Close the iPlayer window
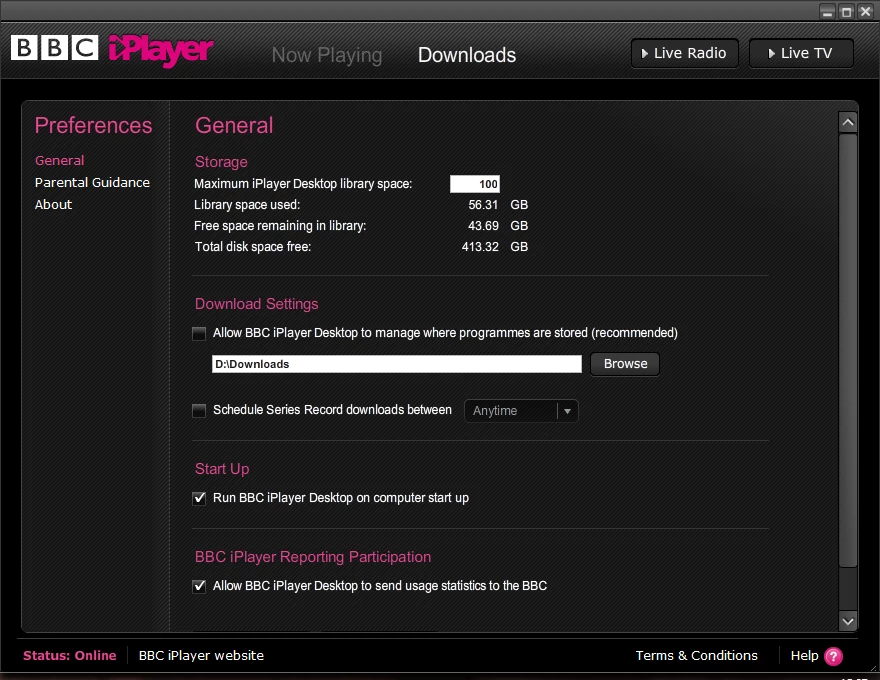This screenshot has height=680, width=880. pos(866,11)
